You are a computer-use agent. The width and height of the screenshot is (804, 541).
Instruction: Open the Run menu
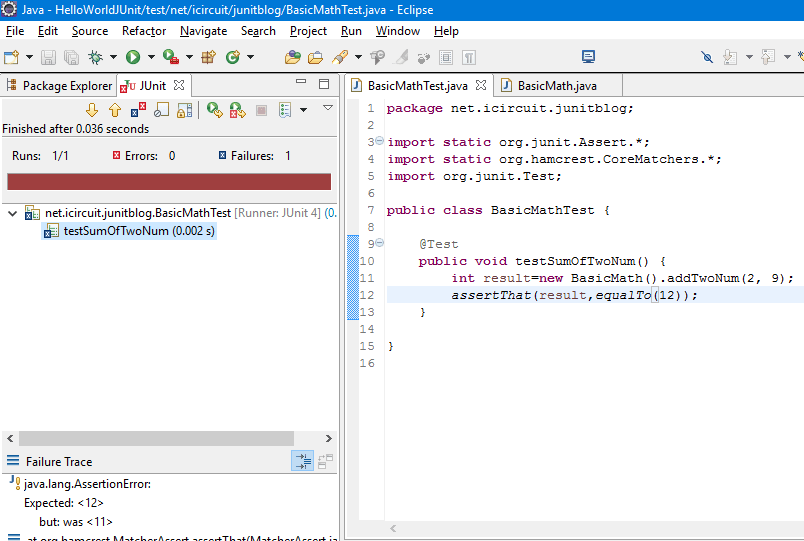point(351,31)
